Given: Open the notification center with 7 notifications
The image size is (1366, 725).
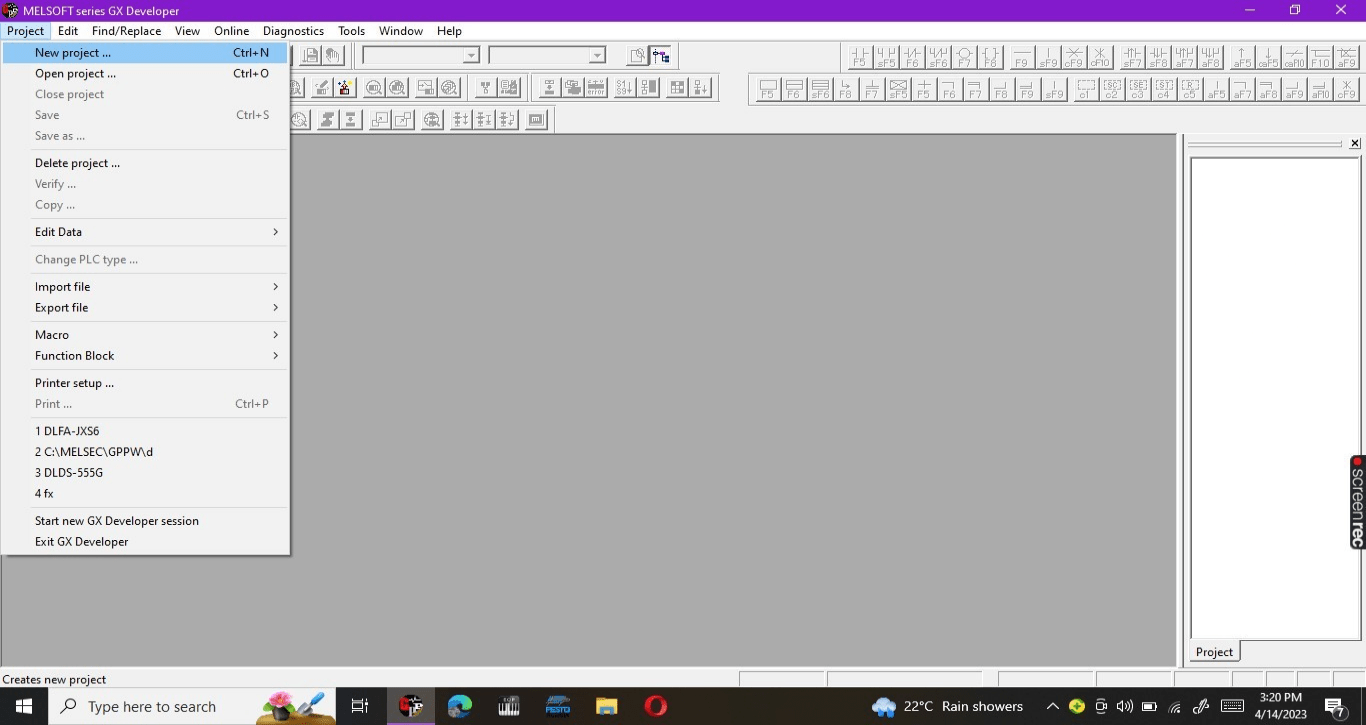Looking at the screenshot, I should 1335,708.
